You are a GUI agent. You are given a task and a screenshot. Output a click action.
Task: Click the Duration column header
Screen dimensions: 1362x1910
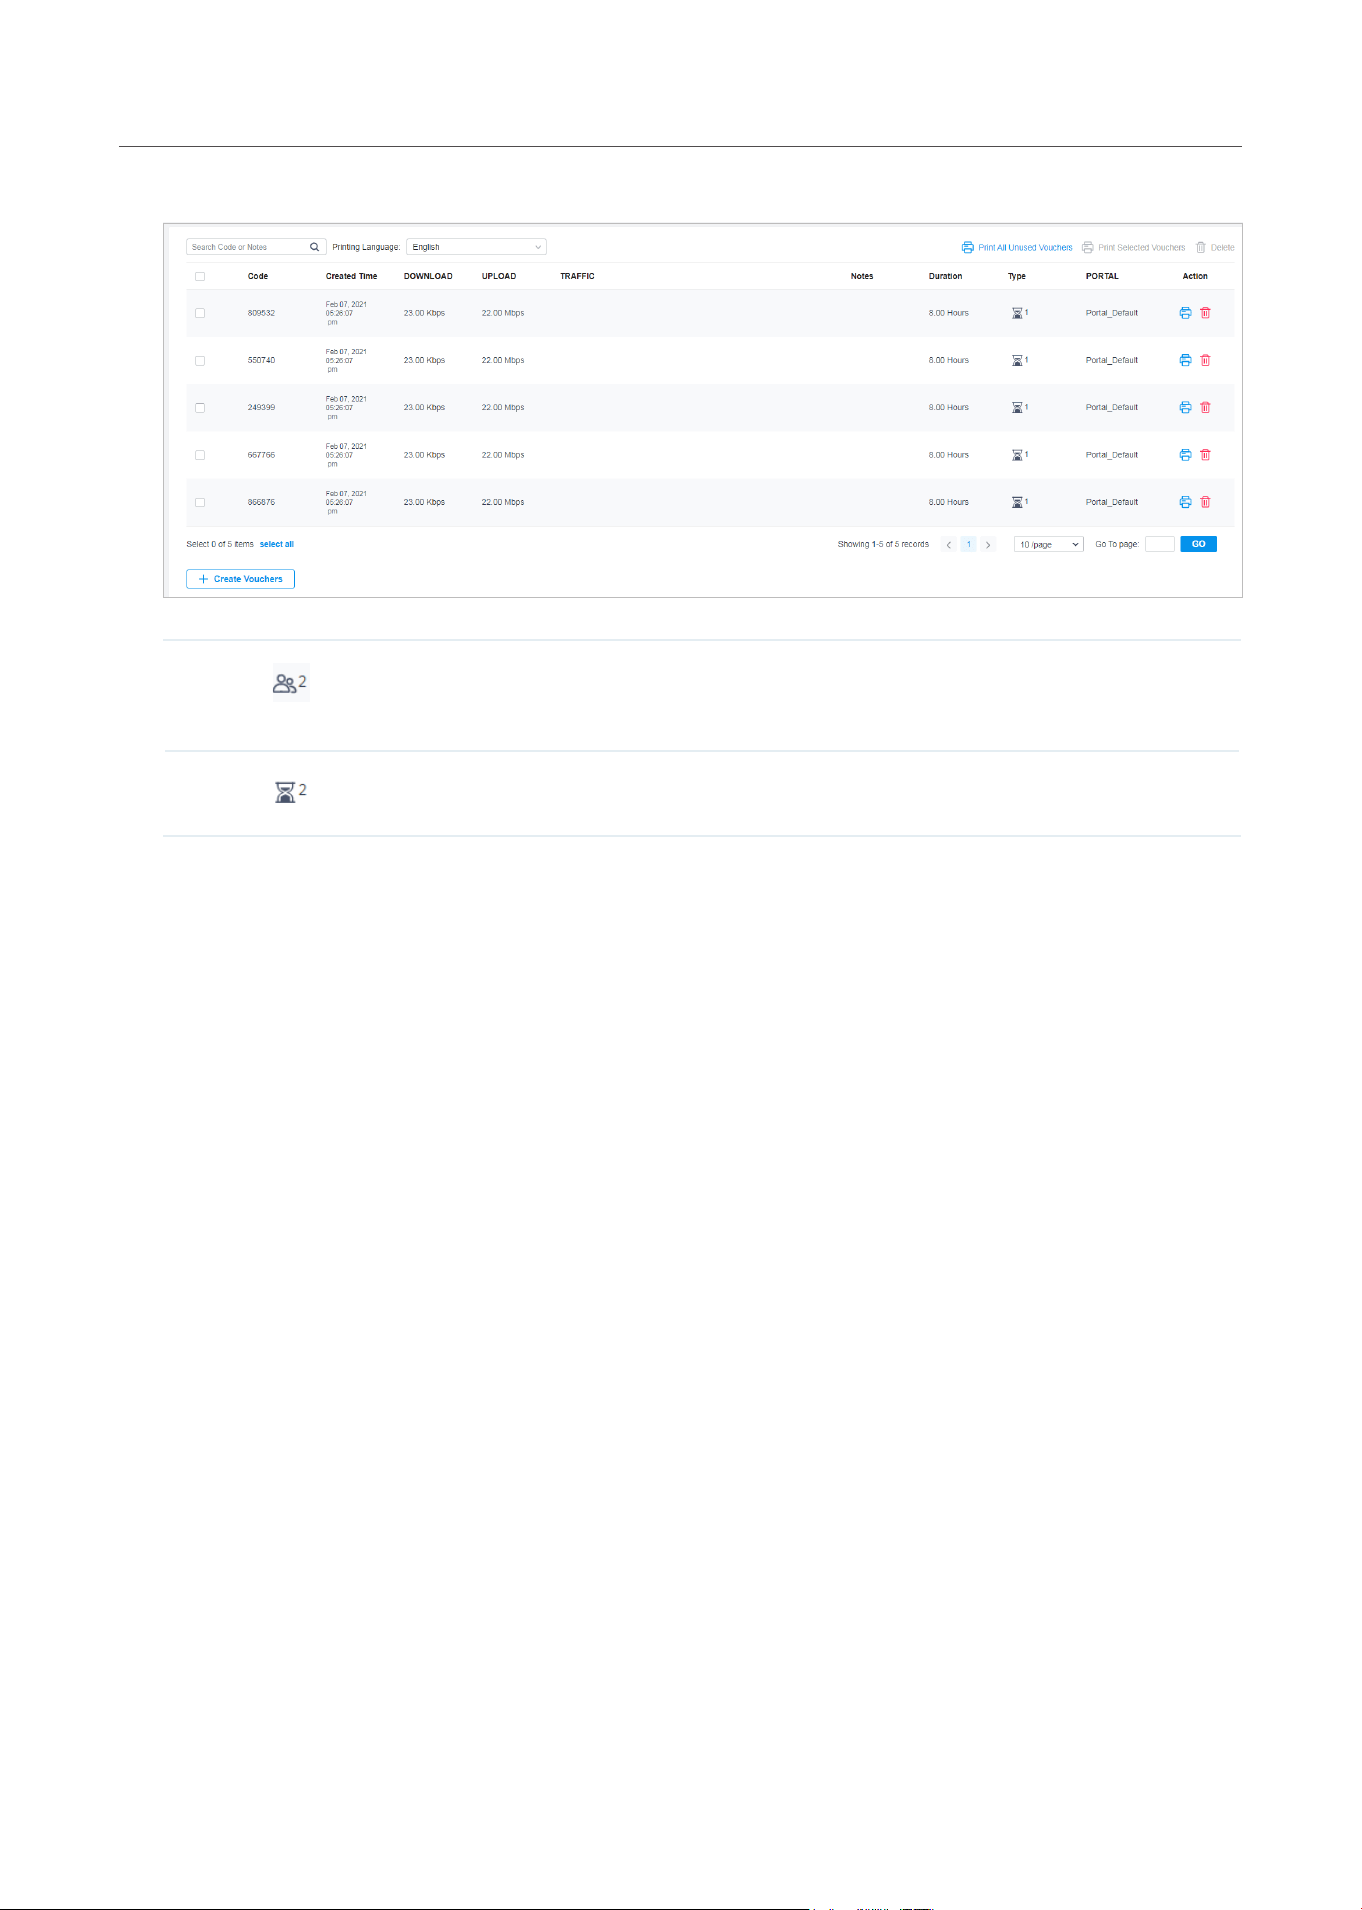[945, 276]
